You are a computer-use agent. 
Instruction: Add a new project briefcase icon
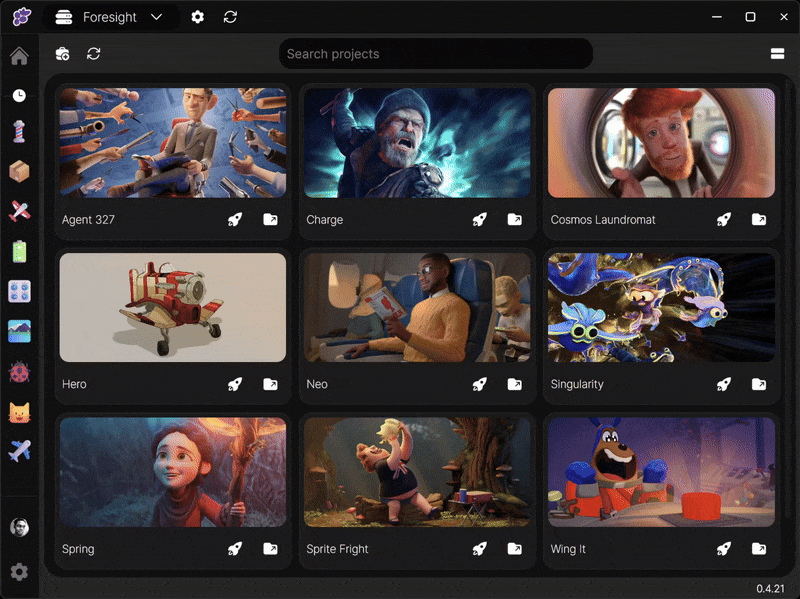click(62, 54)
